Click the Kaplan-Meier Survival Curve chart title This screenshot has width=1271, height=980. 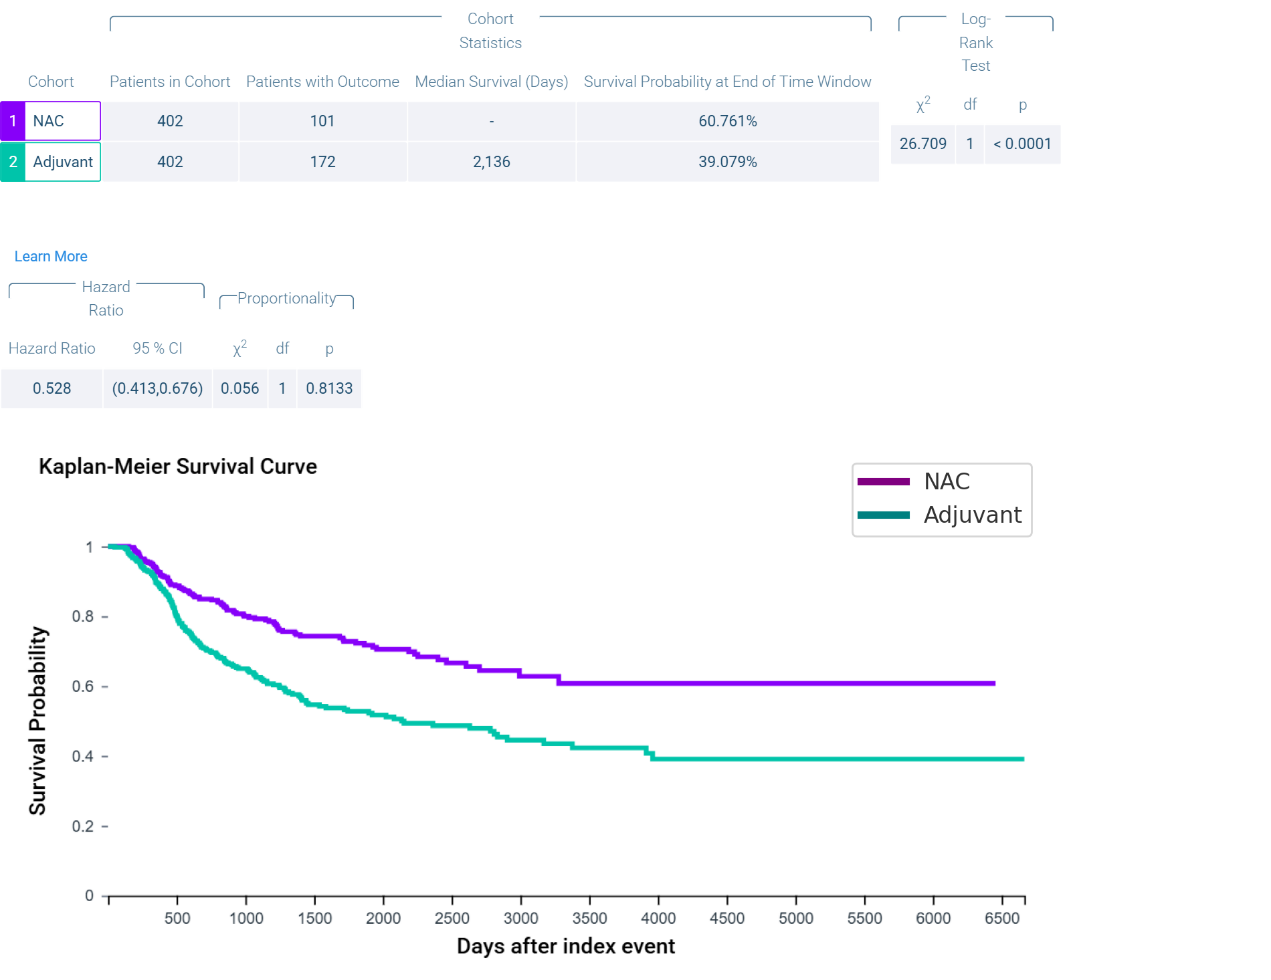[x=178, y=467]
